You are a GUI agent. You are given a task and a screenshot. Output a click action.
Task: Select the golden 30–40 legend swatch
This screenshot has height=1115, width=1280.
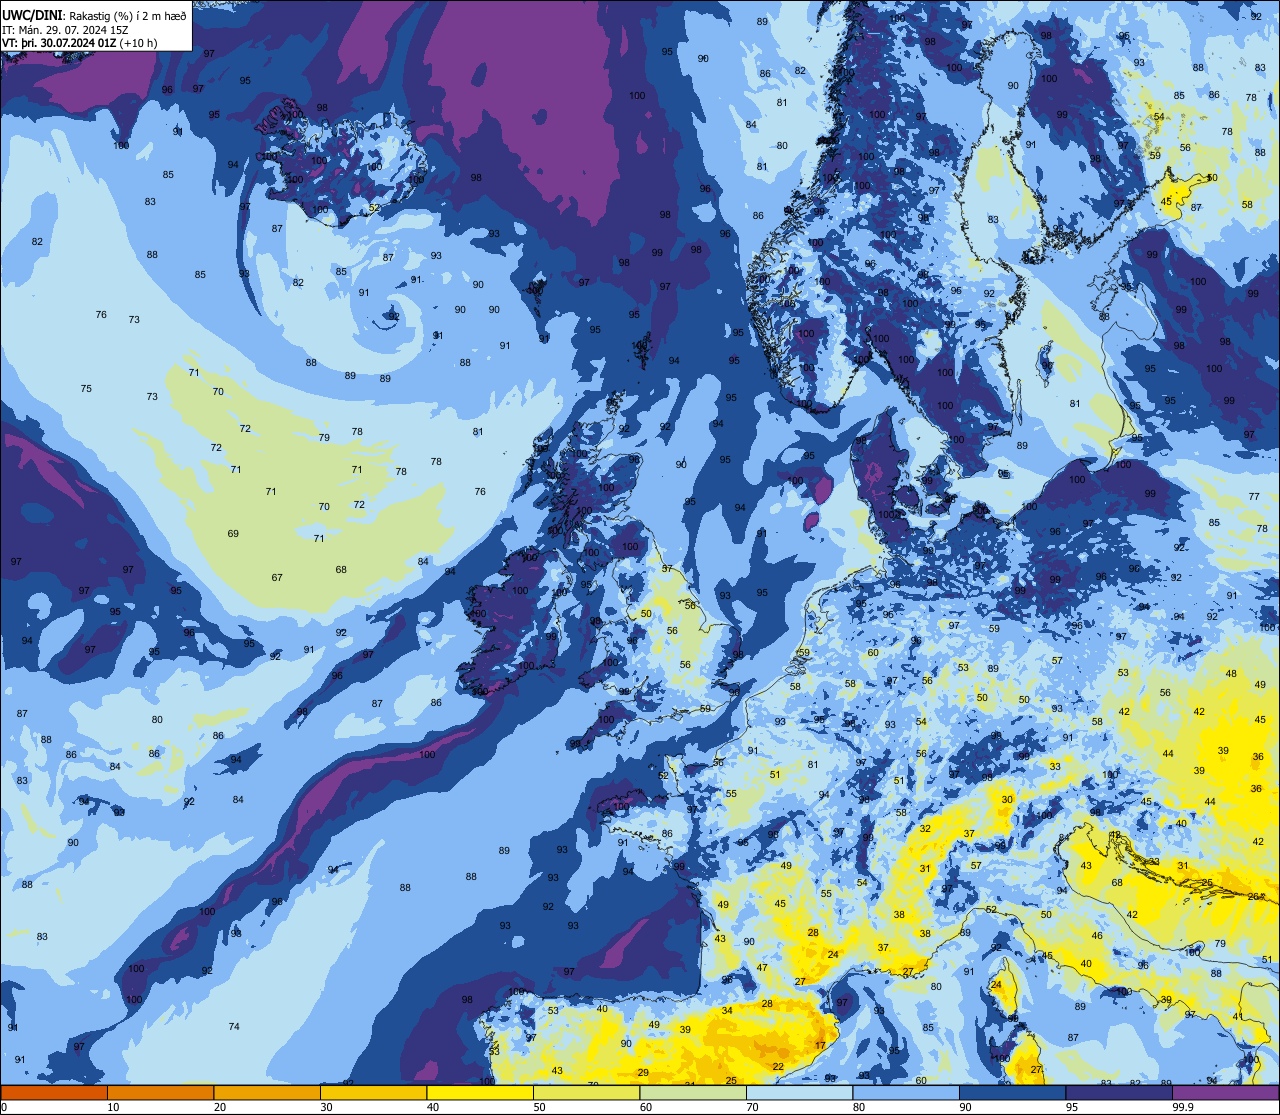click(x=373, y=1092)
